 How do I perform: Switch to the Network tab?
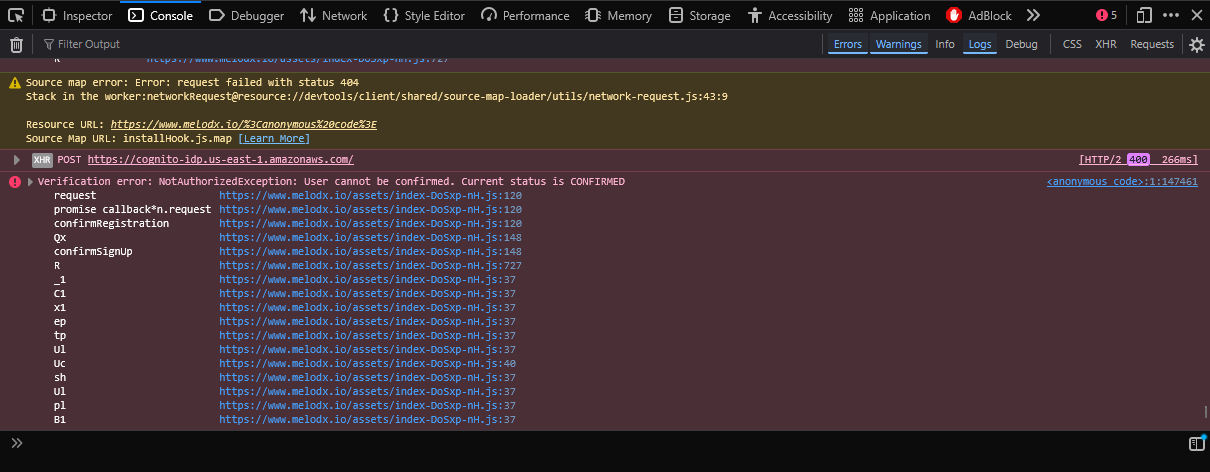coord(333,15)
